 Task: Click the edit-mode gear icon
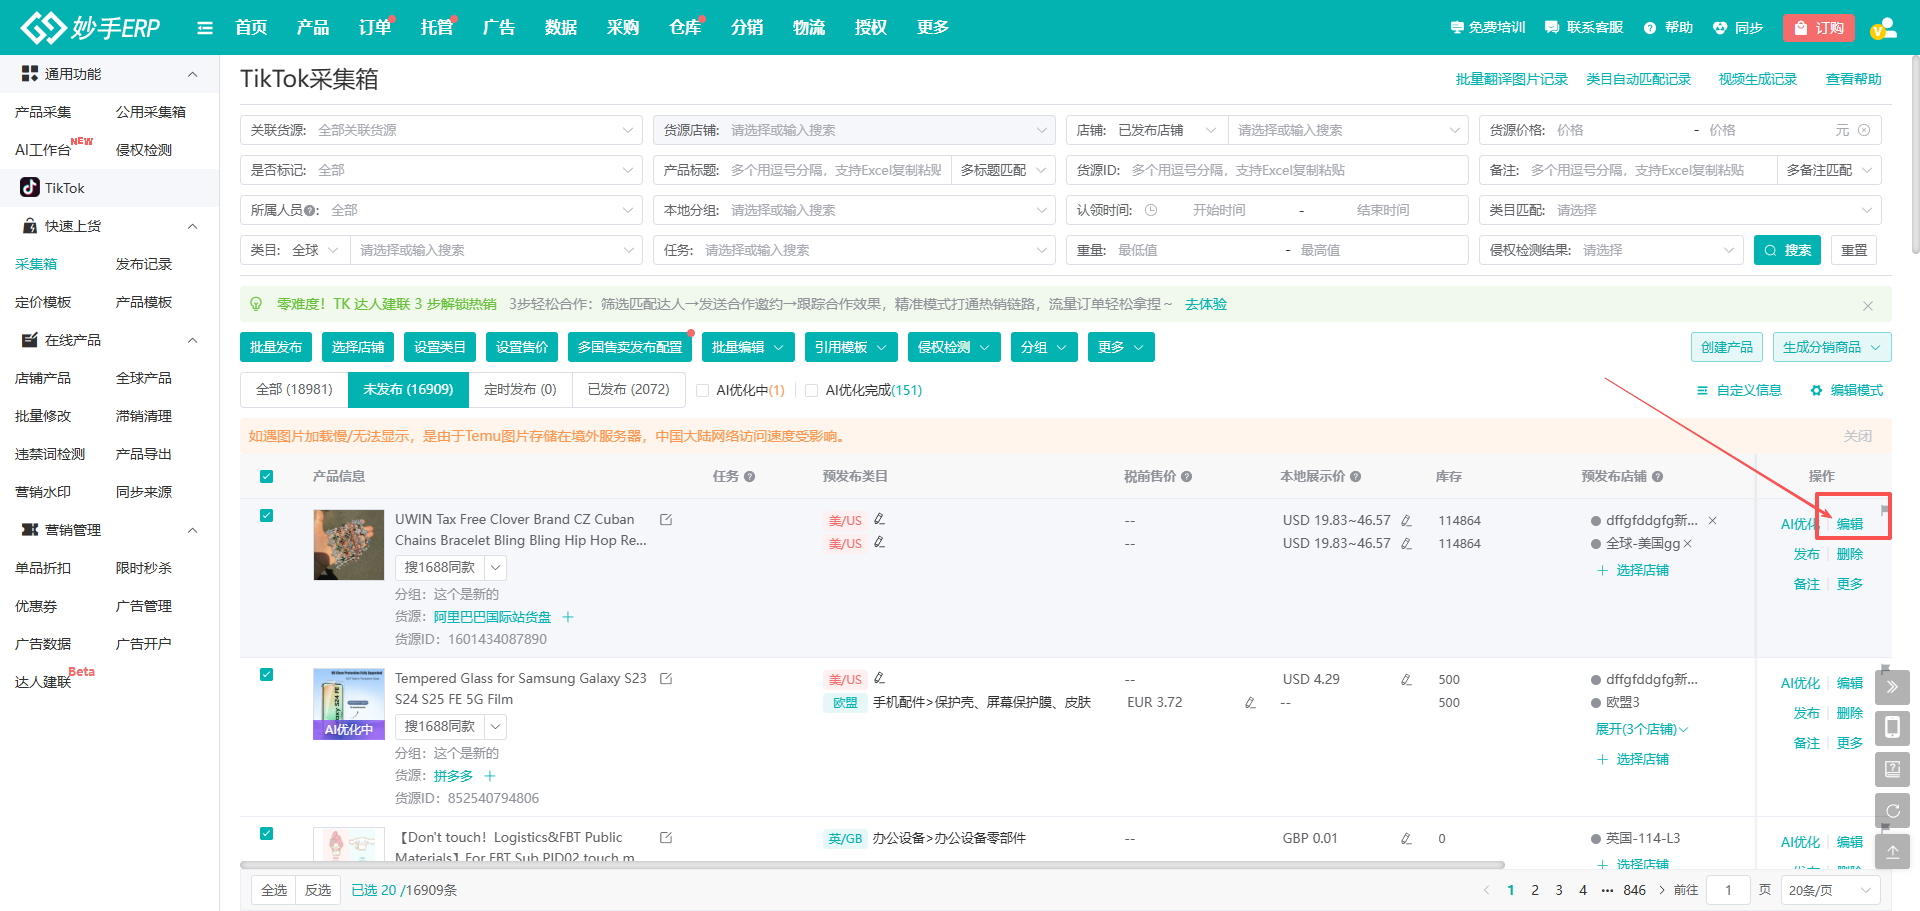coord(1816,391)
